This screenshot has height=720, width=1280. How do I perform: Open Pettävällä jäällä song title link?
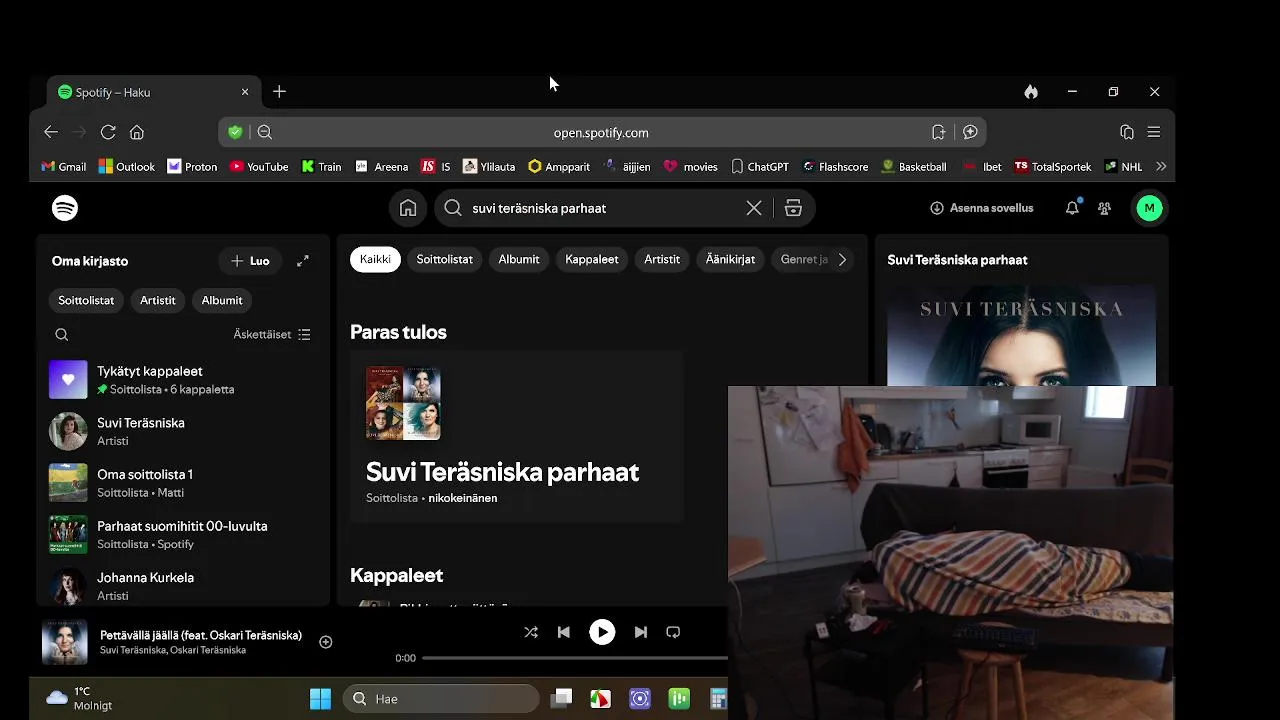click(x=201, y=635)
